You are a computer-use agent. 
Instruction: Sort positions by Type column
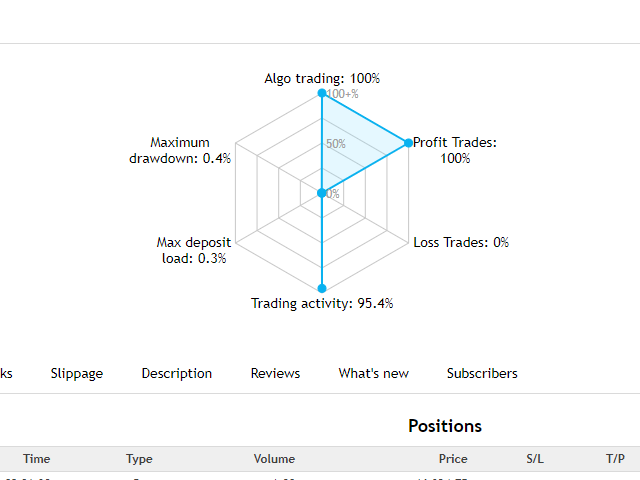coord(139,459)
